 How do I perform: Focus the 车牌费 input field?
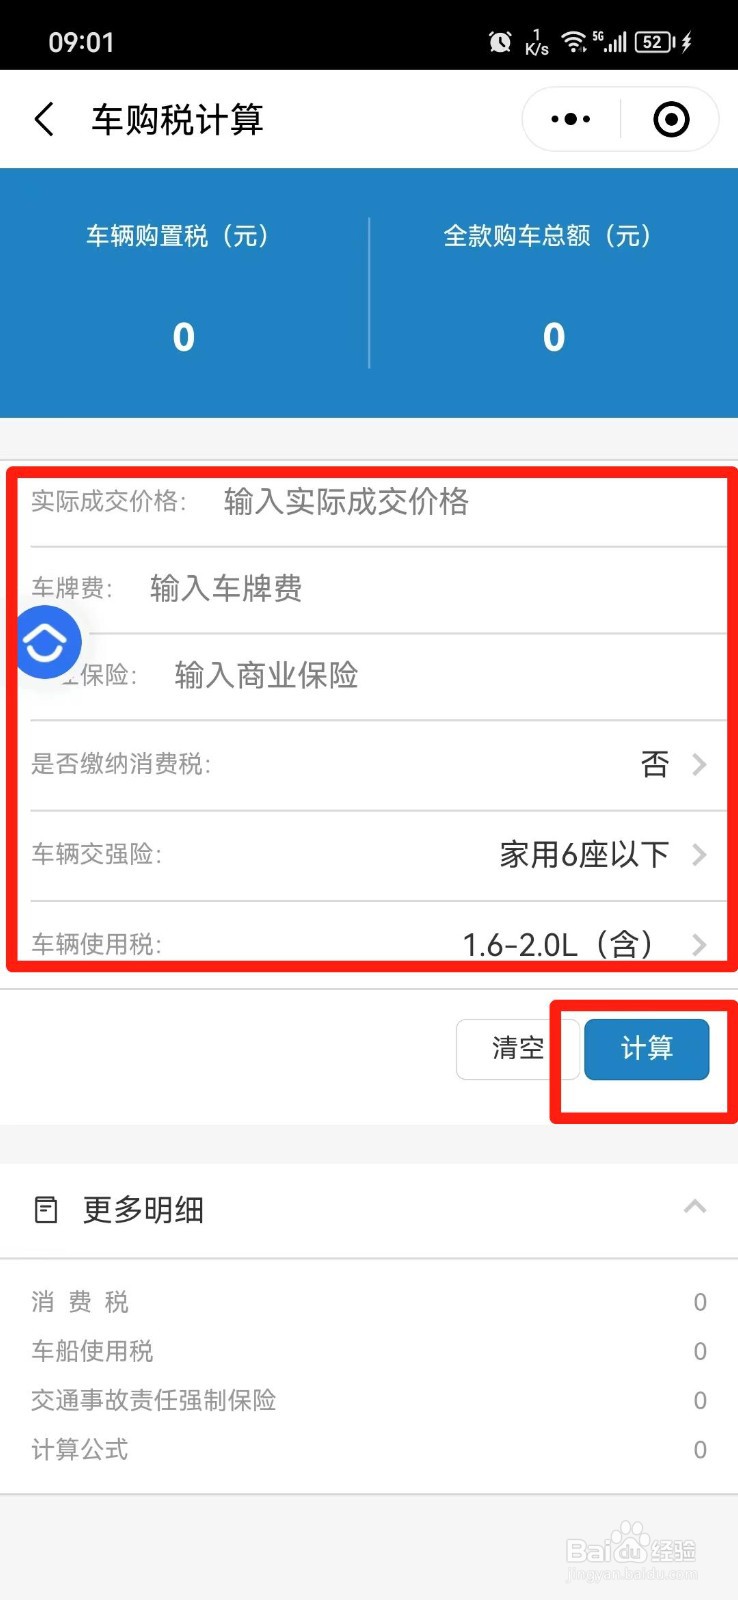(369, 589)
